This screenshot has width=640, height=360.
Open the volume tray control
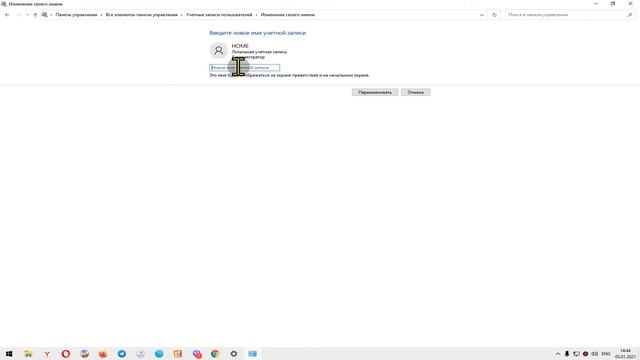[x=595, y=353]
